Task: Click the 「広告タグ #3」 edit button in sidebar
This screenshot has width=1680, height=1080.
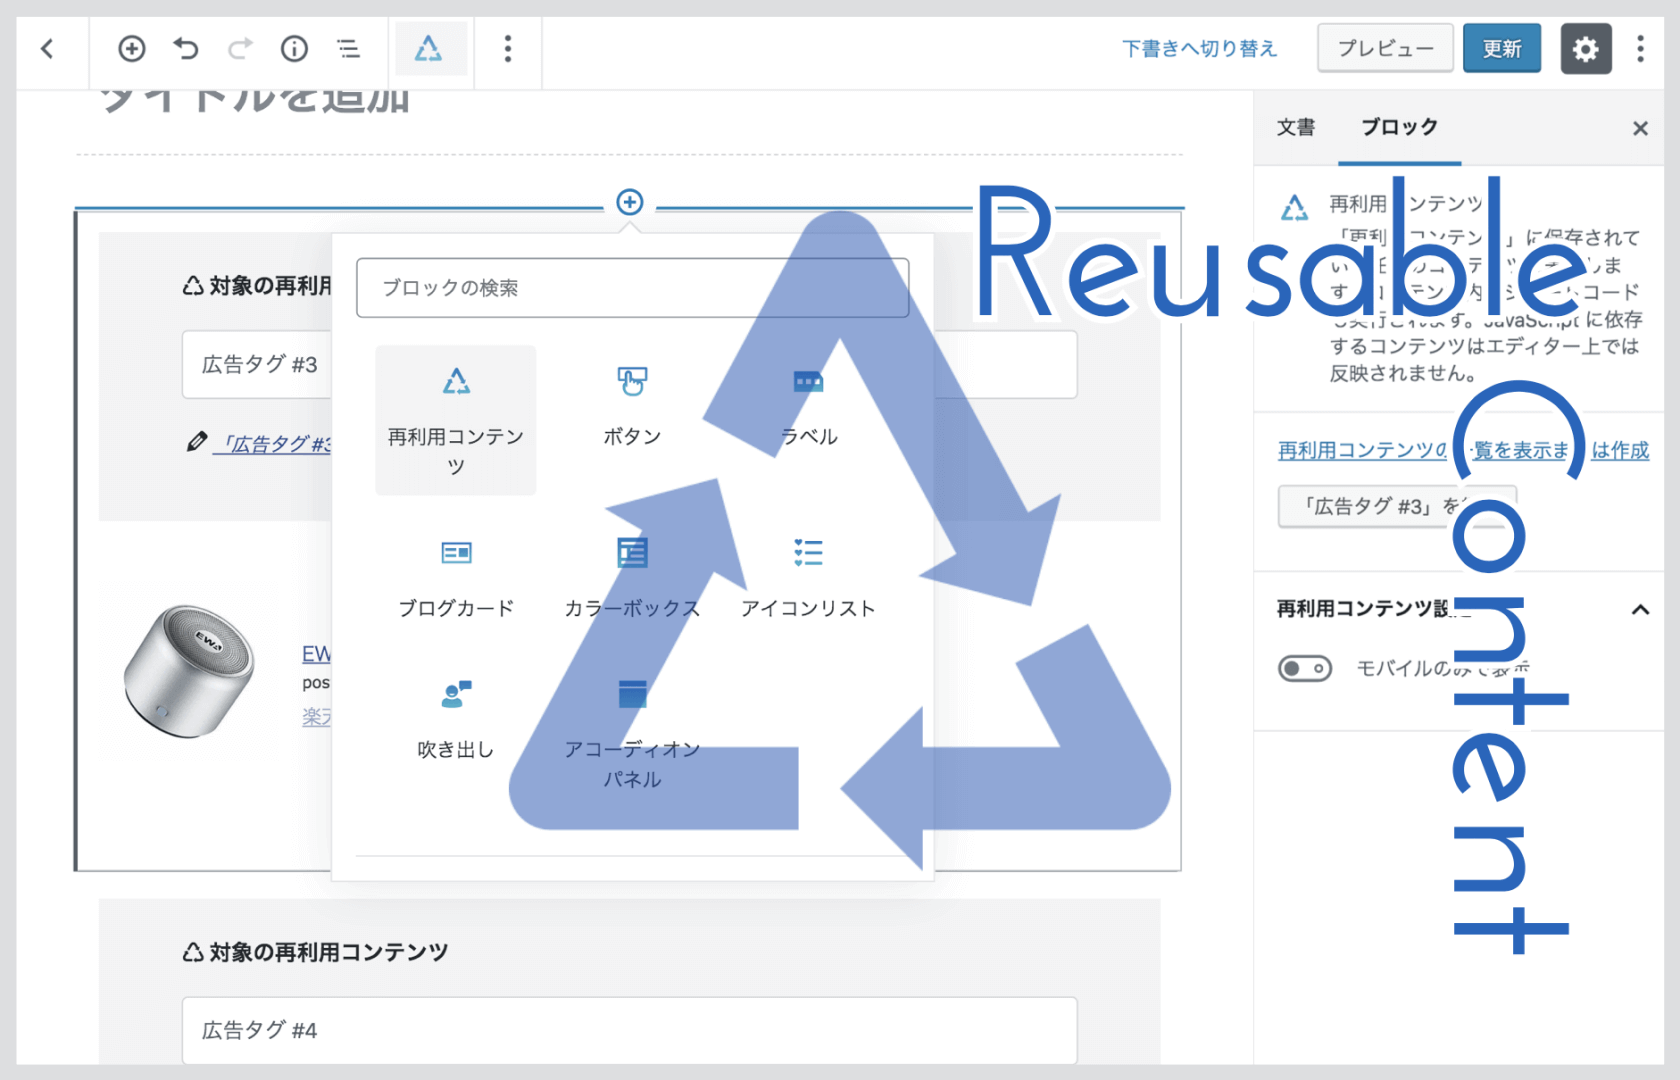Action: click(x=1397, y=507)
